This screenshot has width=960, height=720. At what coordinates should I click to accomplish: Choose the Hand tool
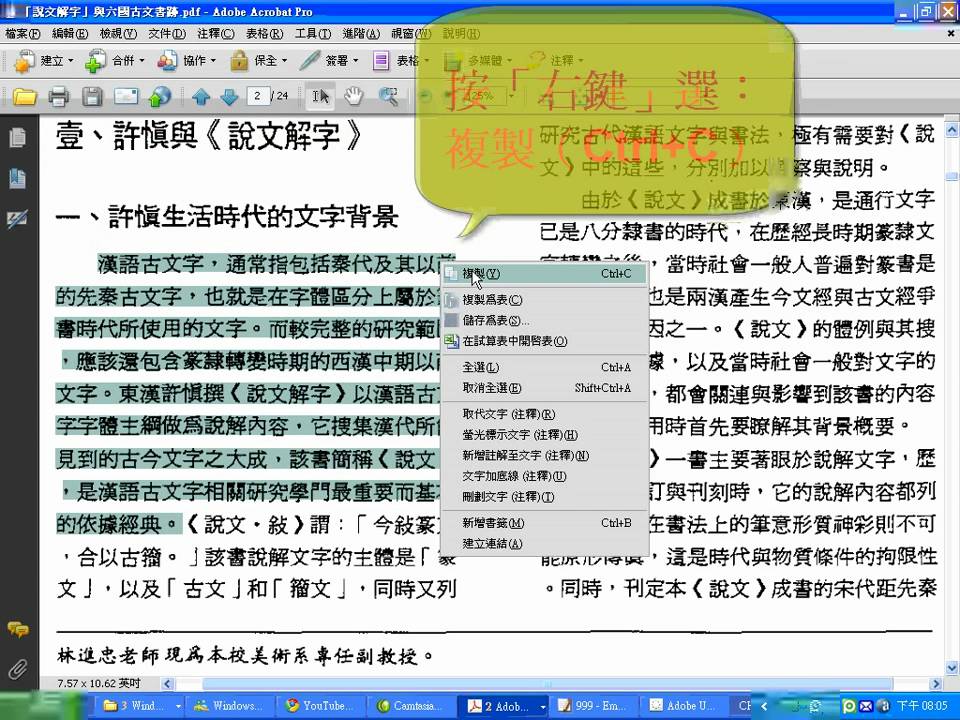click(353, 96)
